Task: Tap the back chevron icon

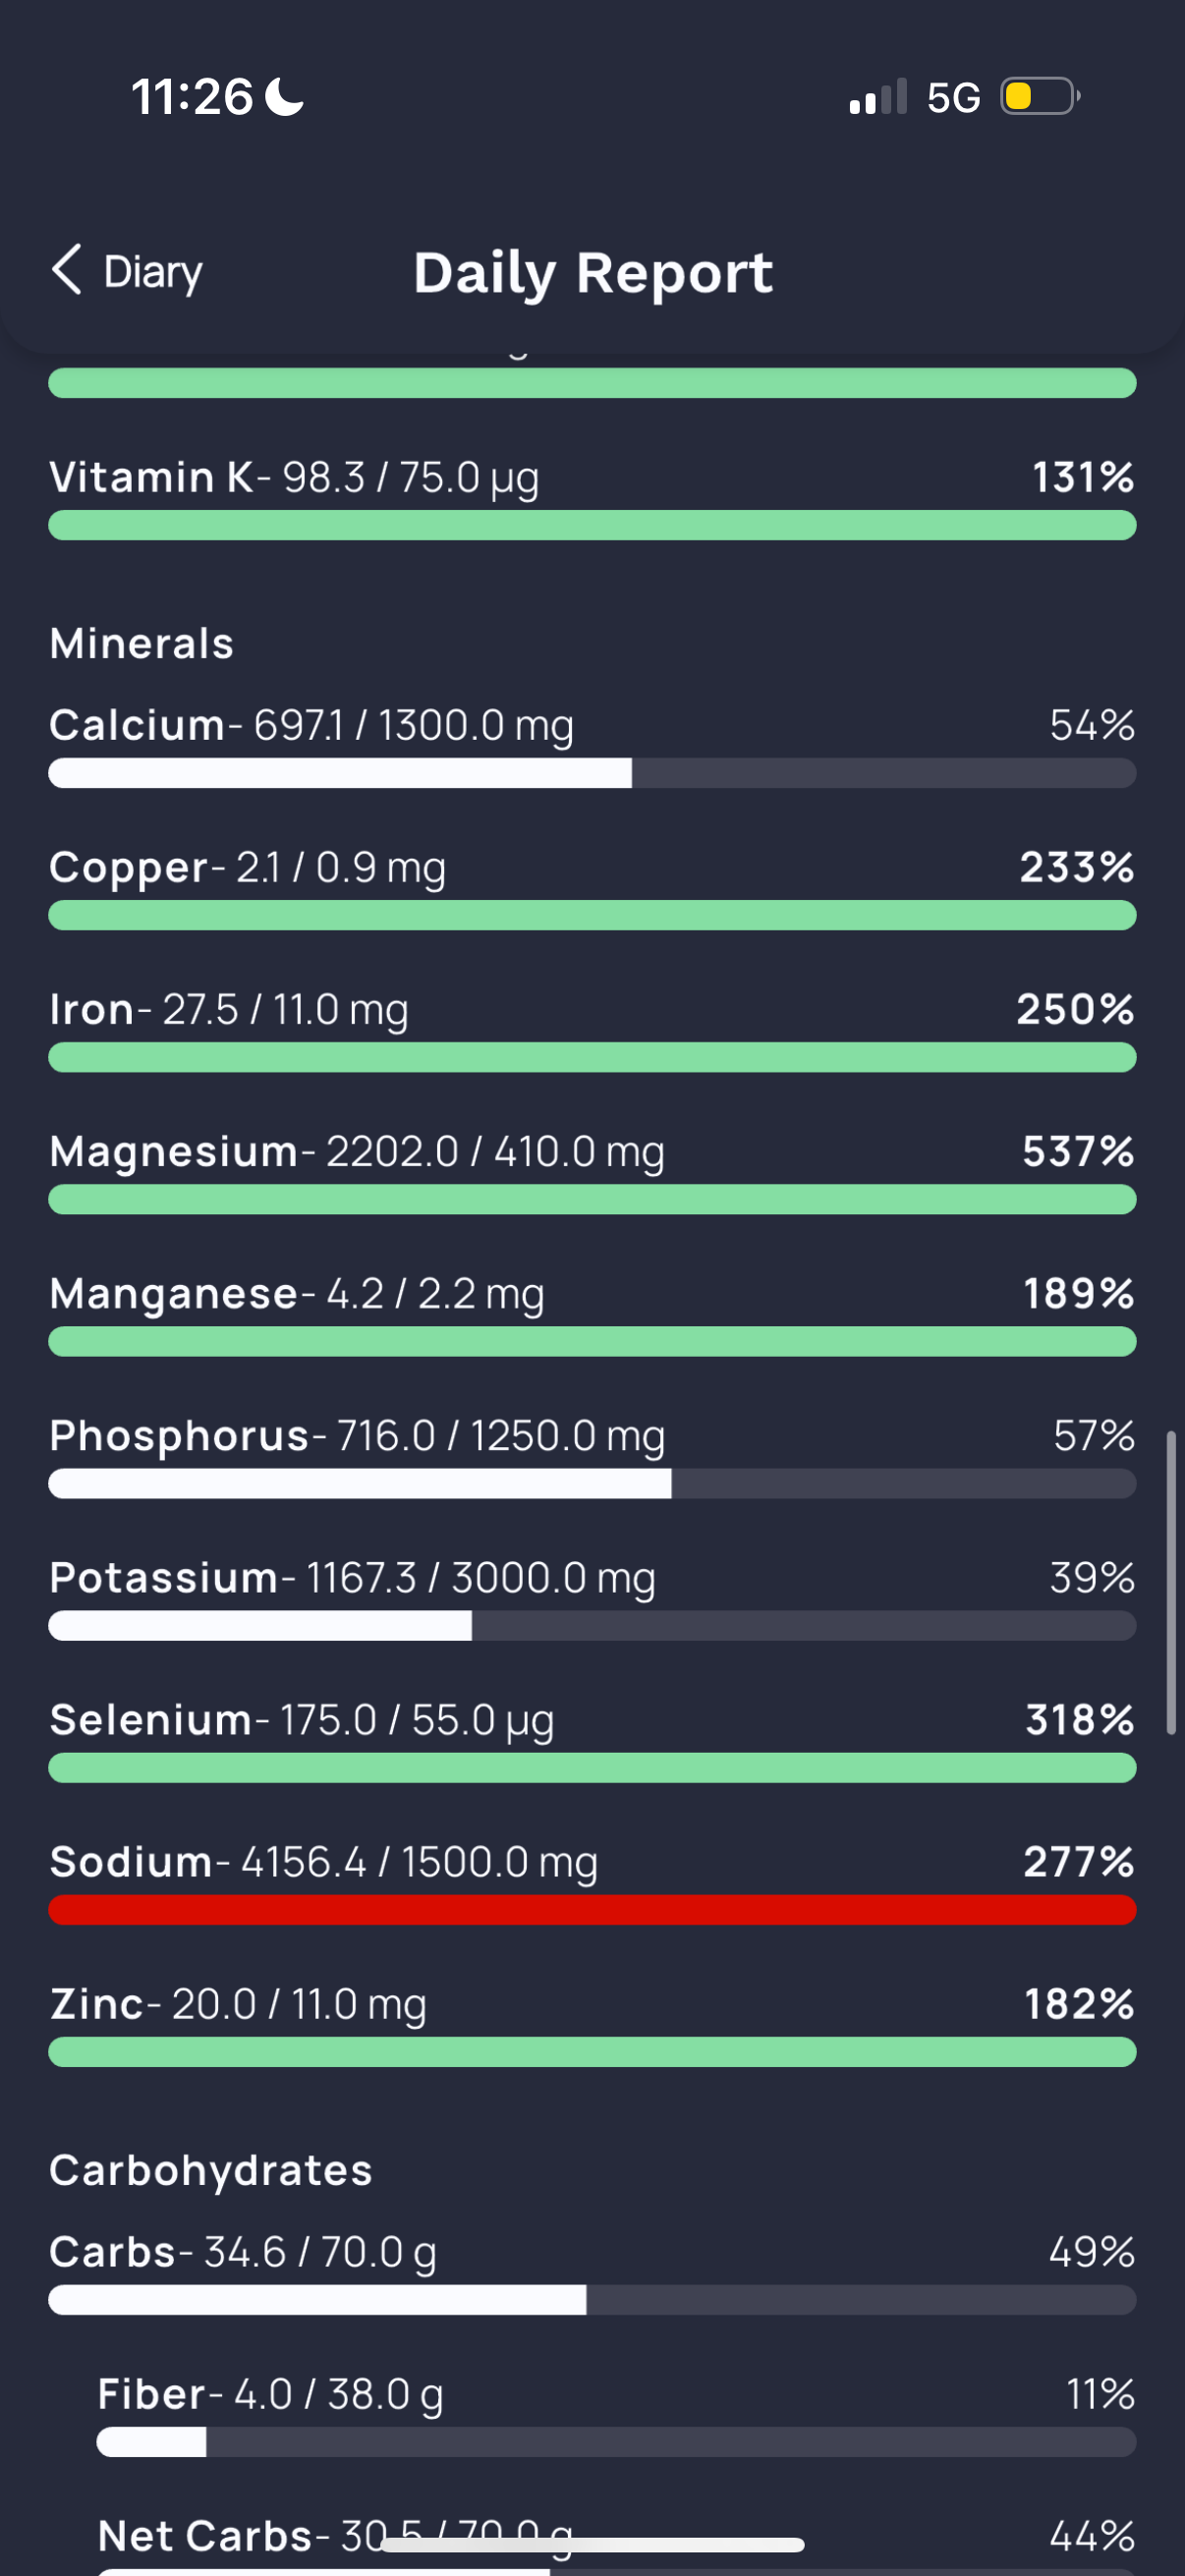Action: [x=66, y=270]
